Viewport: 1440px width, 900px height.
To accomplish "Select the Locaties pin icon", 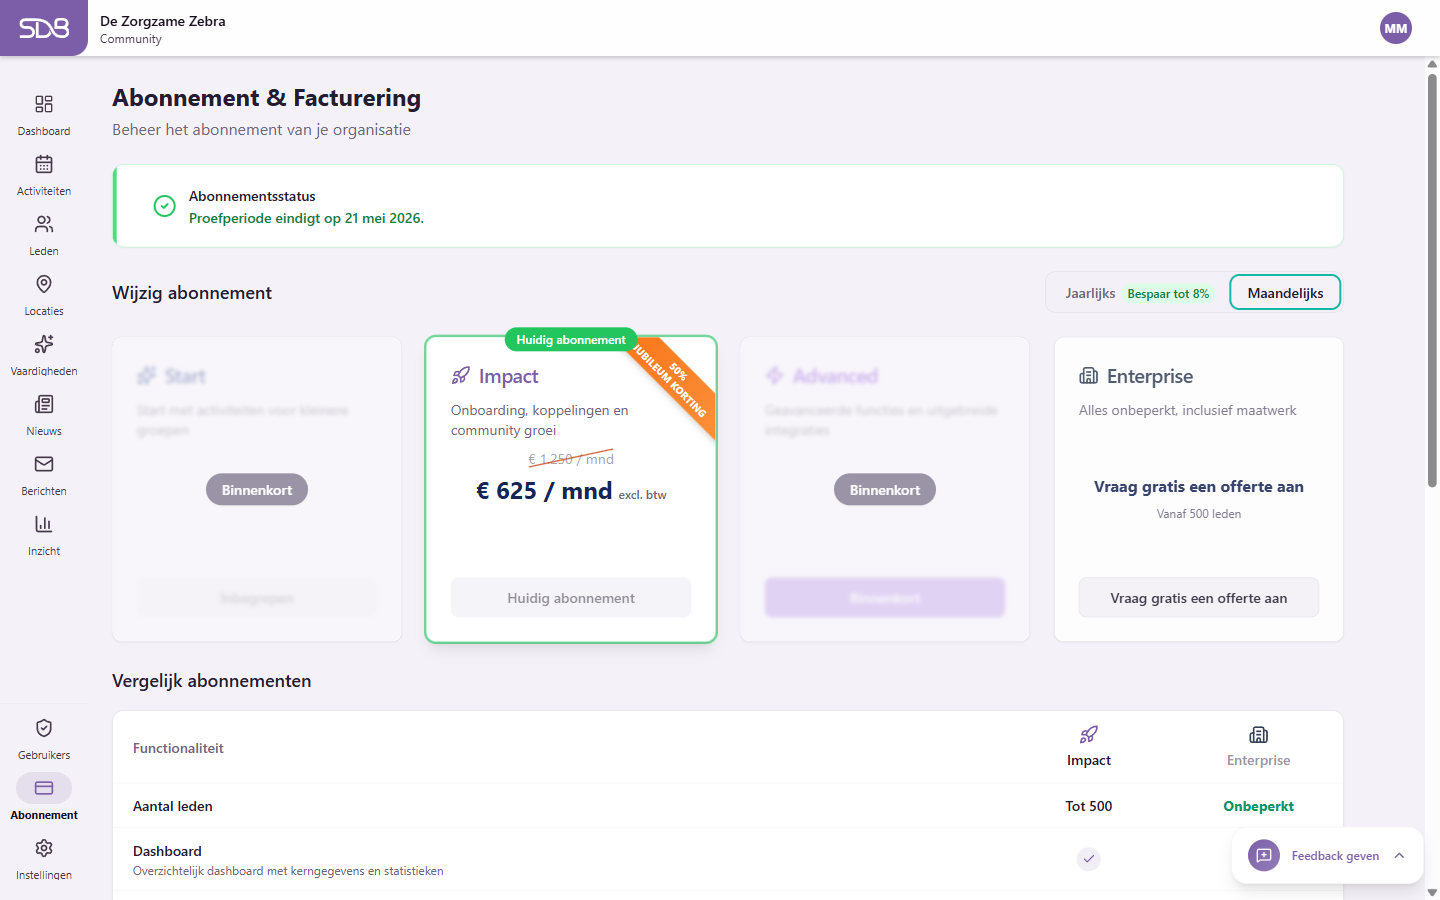I will [x=44, y=285].
